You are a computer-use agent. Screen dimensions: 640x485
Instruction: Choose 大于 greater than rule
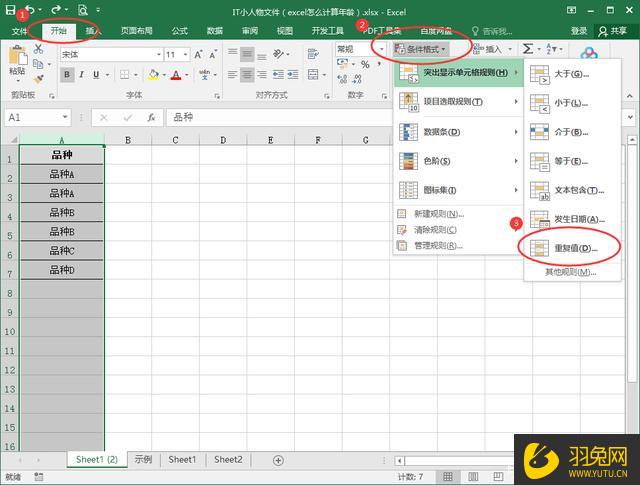tap(572, 74)
